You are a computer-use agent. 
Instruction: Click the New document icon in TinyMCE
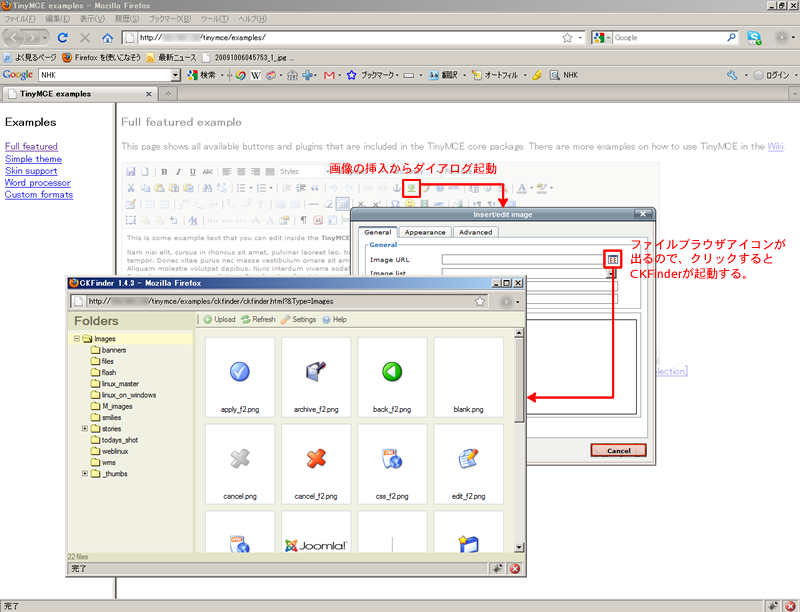pos(145,171)
